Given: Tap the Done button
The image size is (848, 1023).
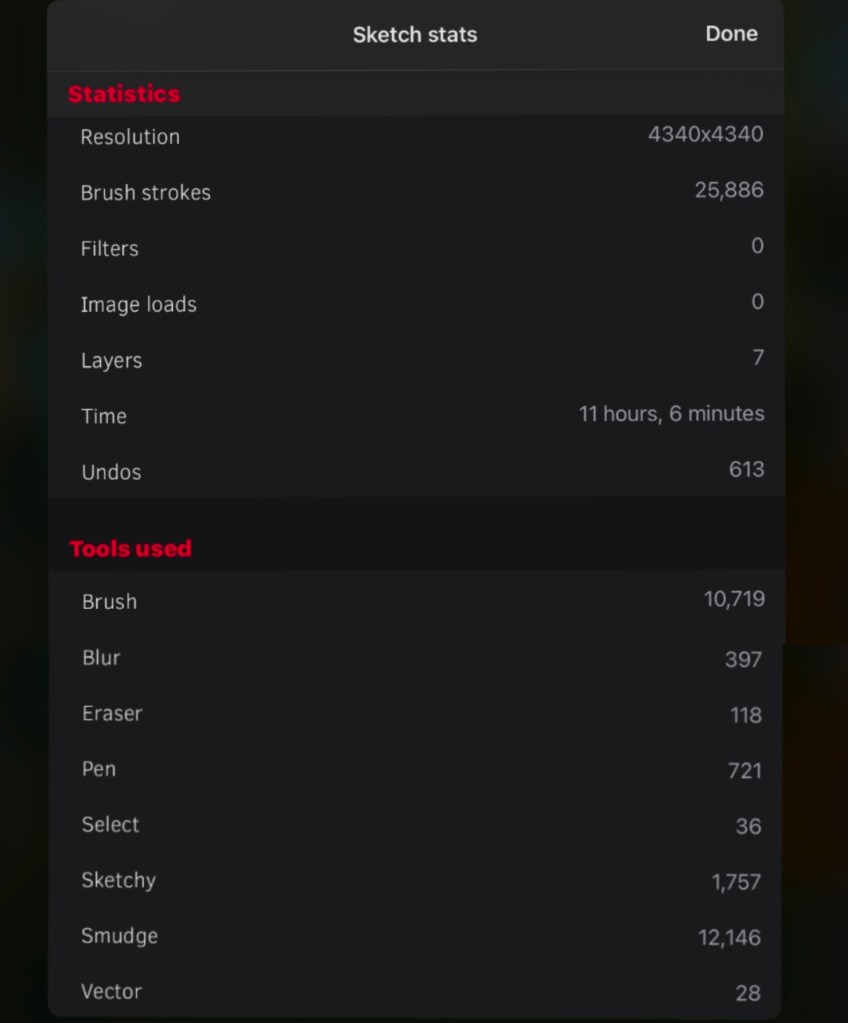Looking at the screenshot, I should 731,34.
